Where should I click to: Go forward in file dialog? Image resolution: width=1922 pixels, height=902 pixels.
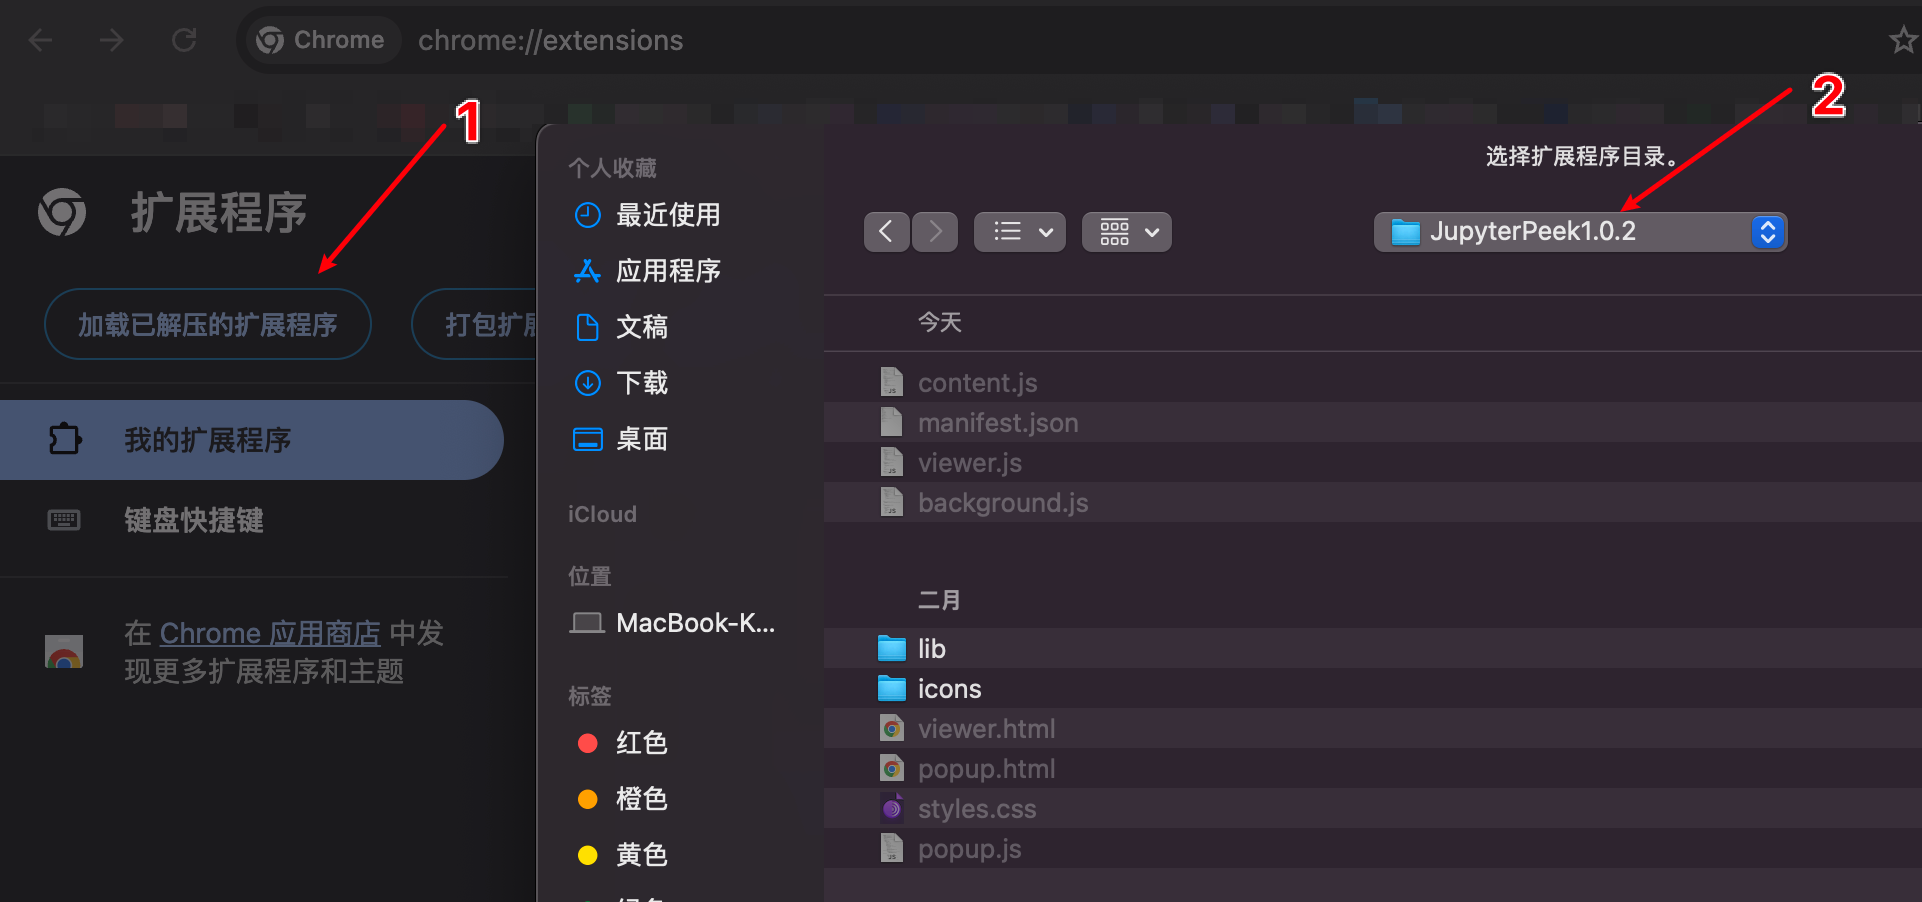click(935, 232)
